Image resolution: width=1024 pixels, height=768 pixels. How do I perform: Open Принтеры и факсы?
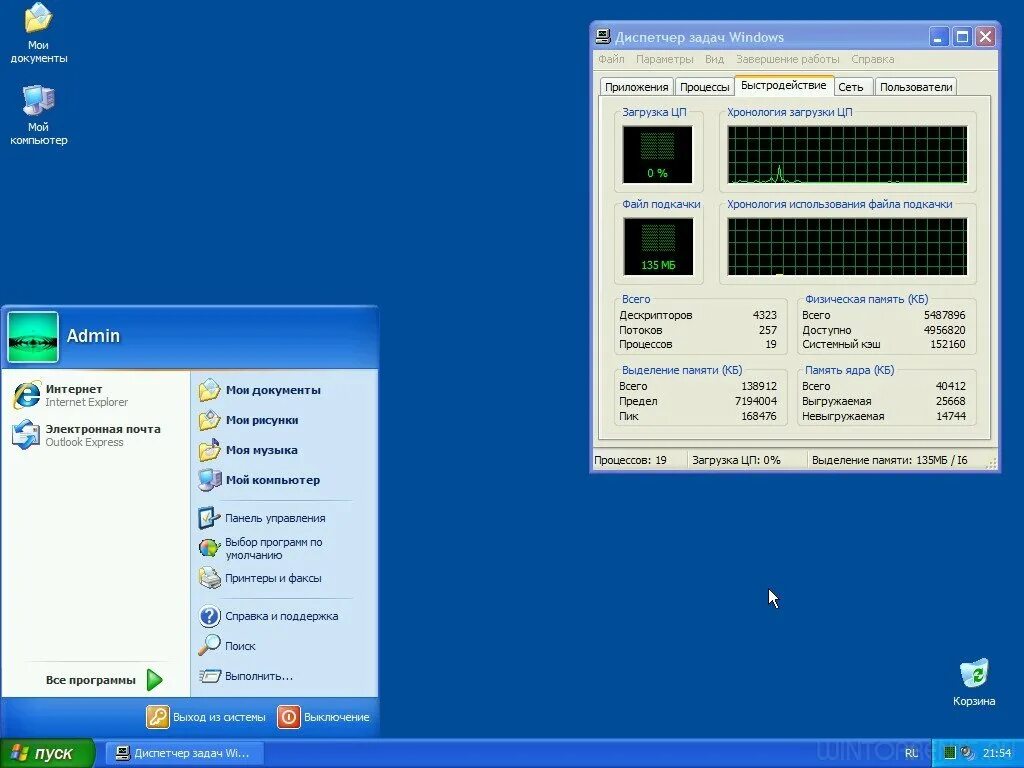tap(260, 578)
